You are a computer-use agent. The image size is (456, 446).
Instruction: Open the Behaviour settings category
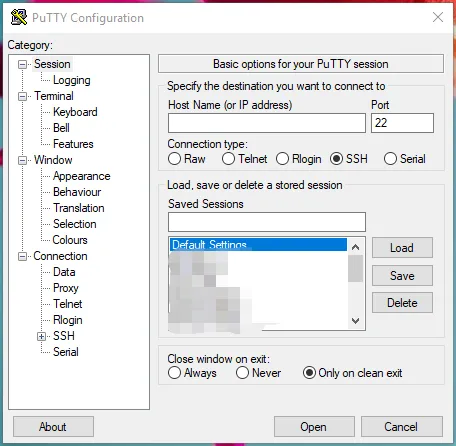coord(77,192)
